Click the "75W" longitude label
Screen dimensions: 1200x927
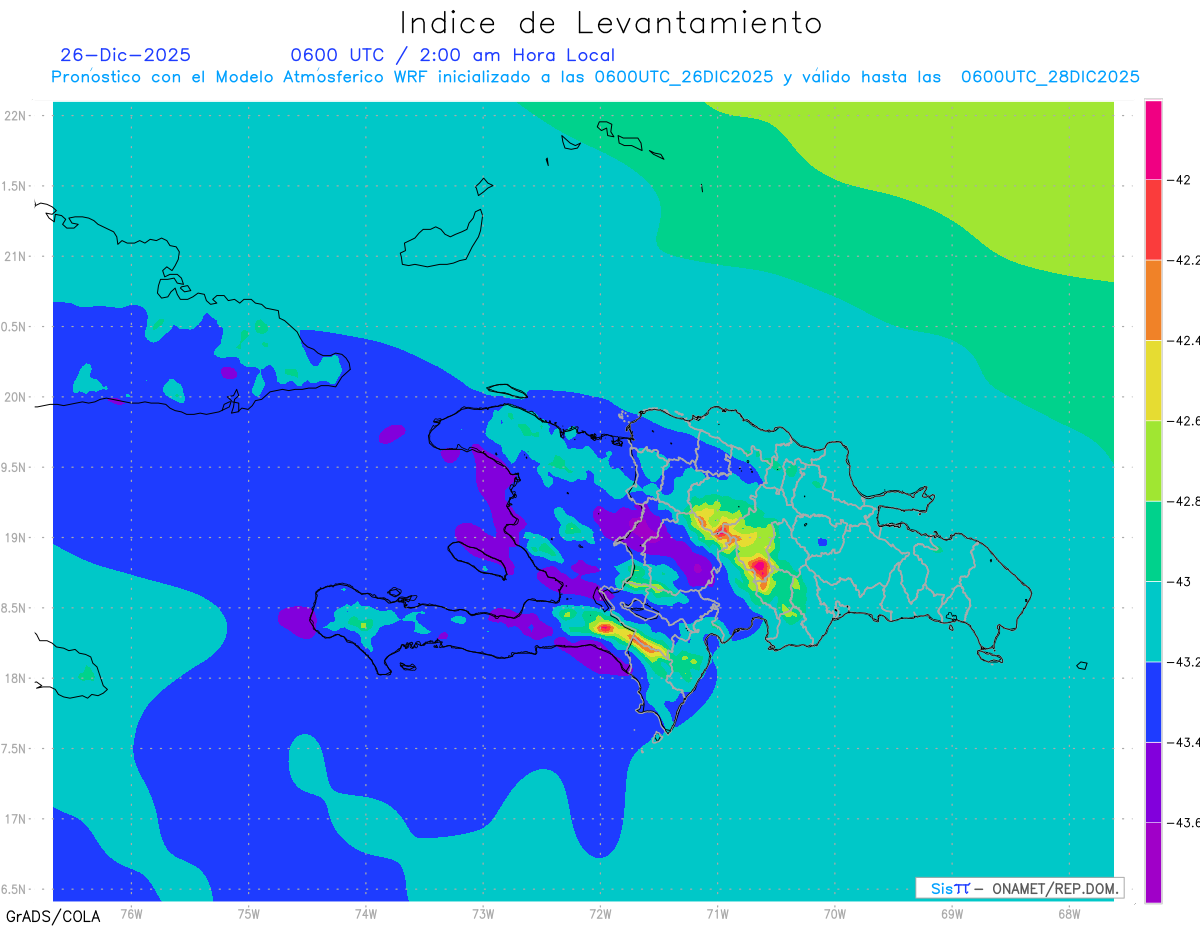(x=249, y=914)
